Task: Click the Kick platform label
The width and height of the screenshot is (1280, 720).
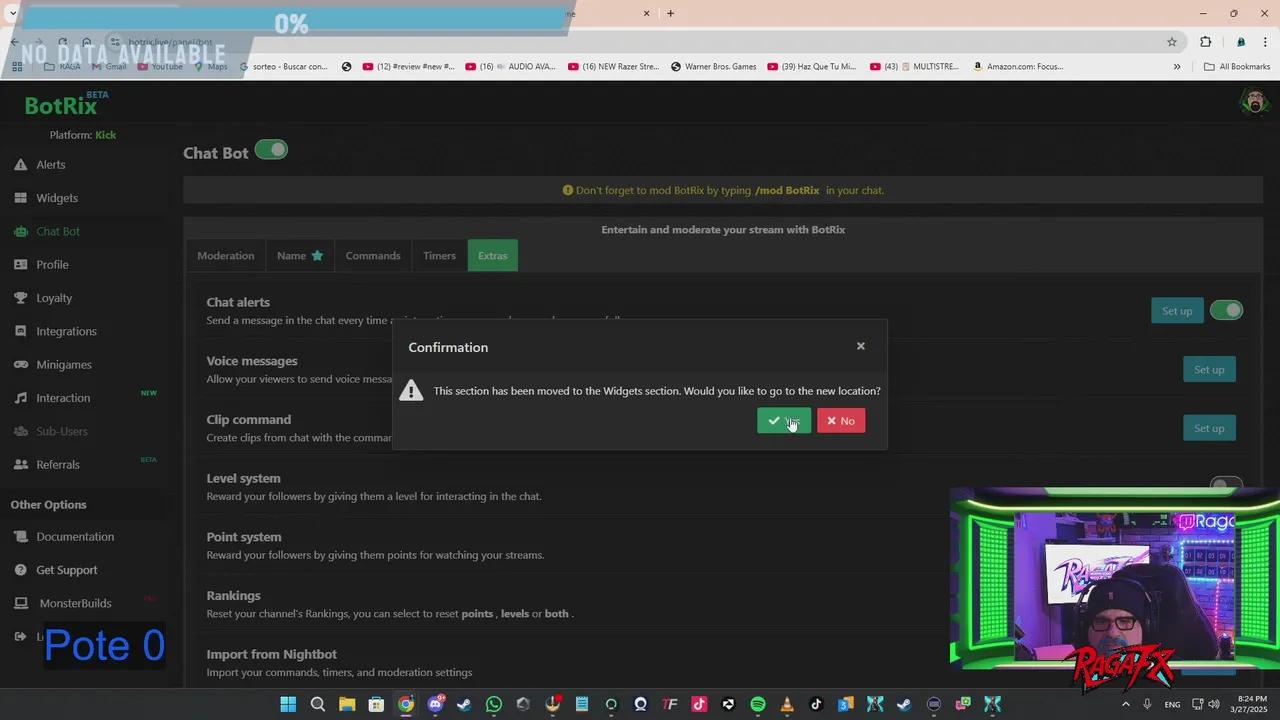Action: pos(106,135)
